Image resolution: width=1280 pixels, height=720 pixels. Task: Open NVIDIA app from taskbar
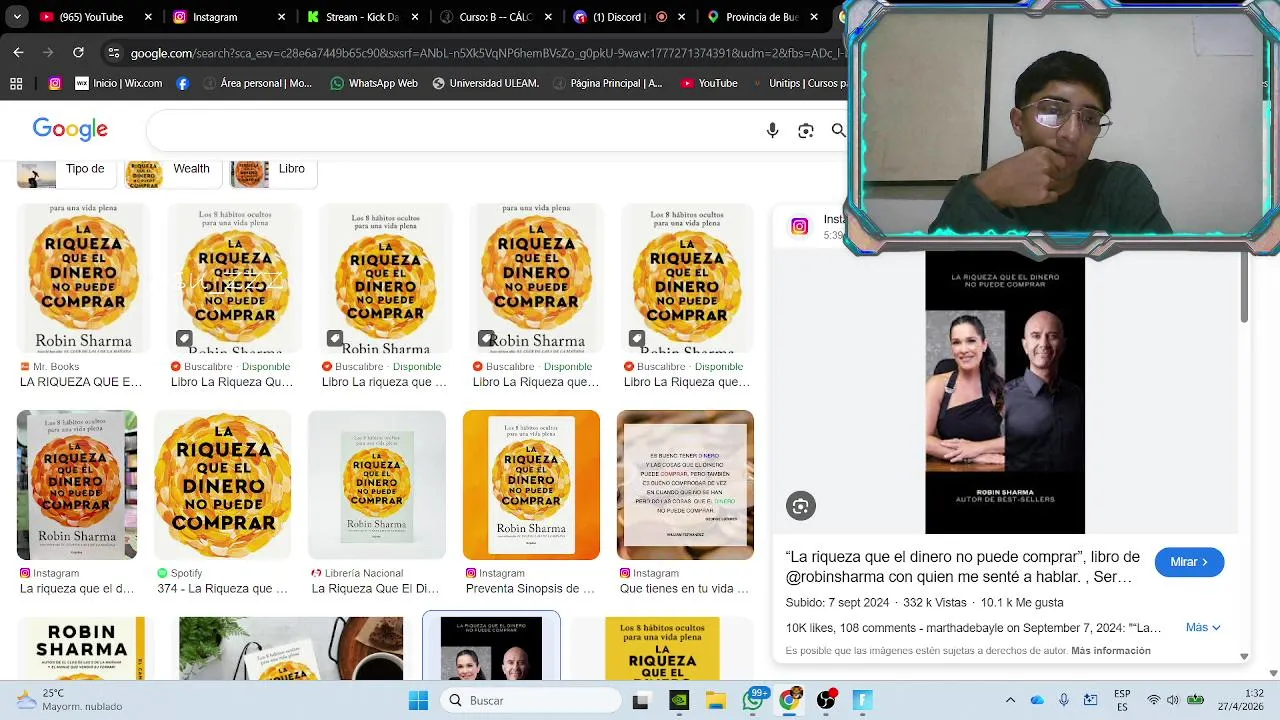pyautogui.click(x=678, y=700)
